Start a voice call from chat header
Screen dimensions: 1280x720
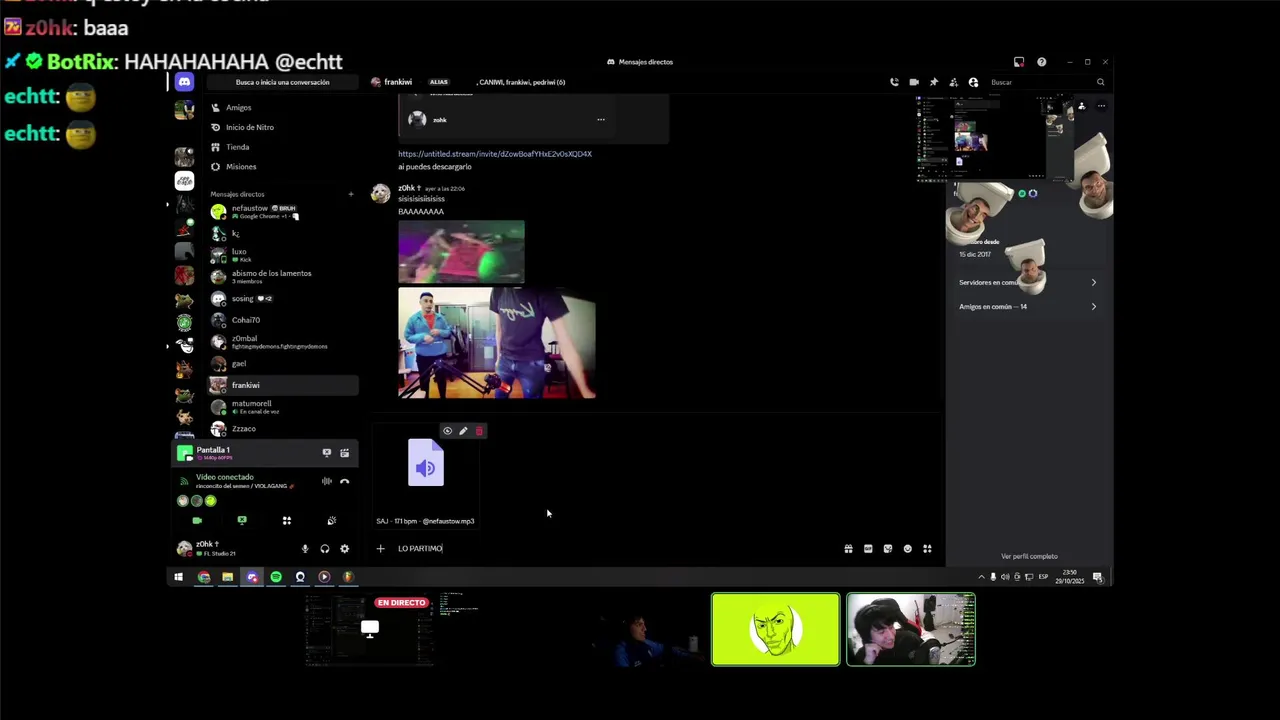894,82
